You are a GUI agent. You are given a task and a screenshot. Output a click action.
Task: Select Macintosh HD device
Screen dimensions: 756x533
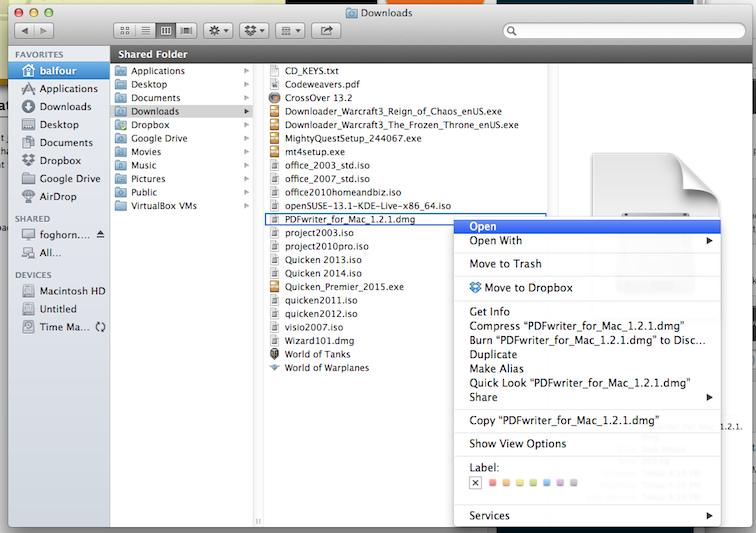point(59,291)
